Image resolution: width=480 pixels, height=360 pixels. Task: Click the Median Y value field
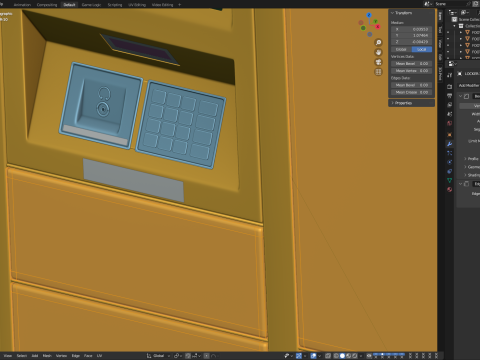(x=412, y=35)
